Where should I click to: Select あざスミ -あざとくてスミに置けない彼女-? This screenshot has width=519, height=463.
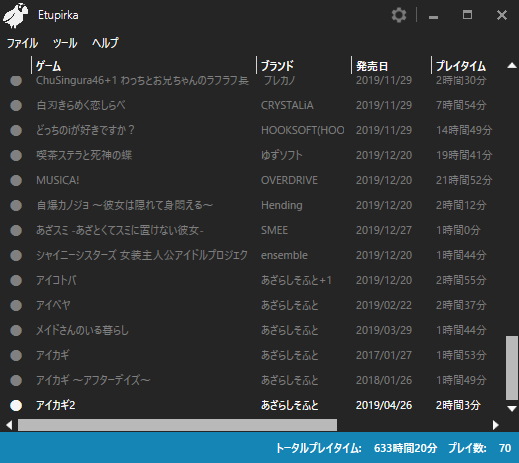click(x=120, y=230)
